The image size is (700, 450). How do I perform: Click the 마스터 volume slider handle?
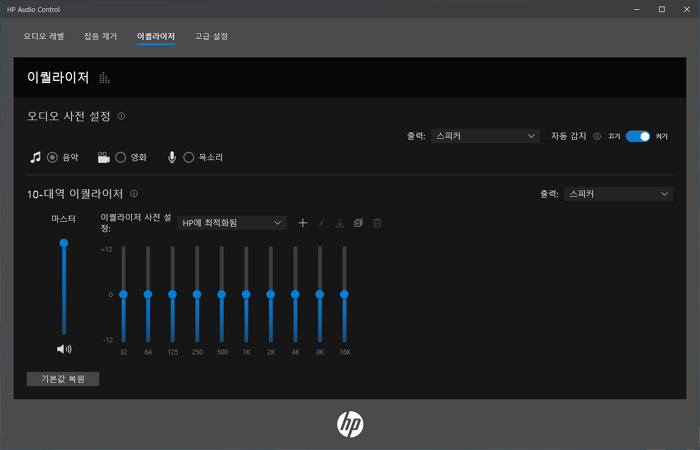[64, 243]
